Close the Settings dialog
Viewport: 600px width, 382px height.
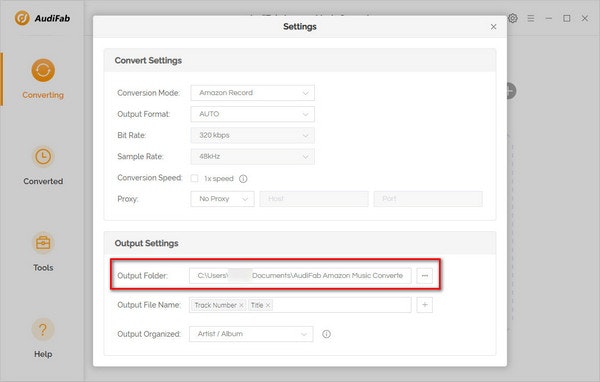[494, 26]
